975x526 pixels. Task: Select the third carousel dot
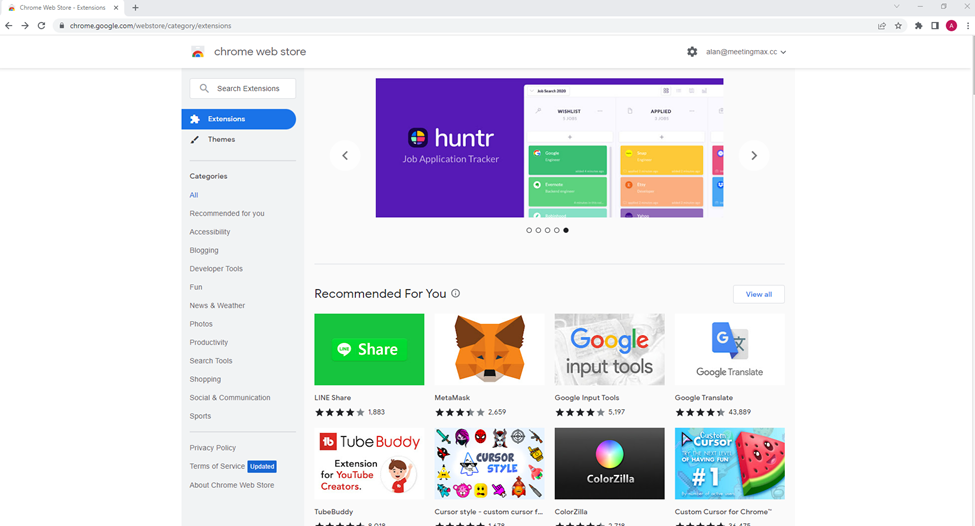point(547,230)
